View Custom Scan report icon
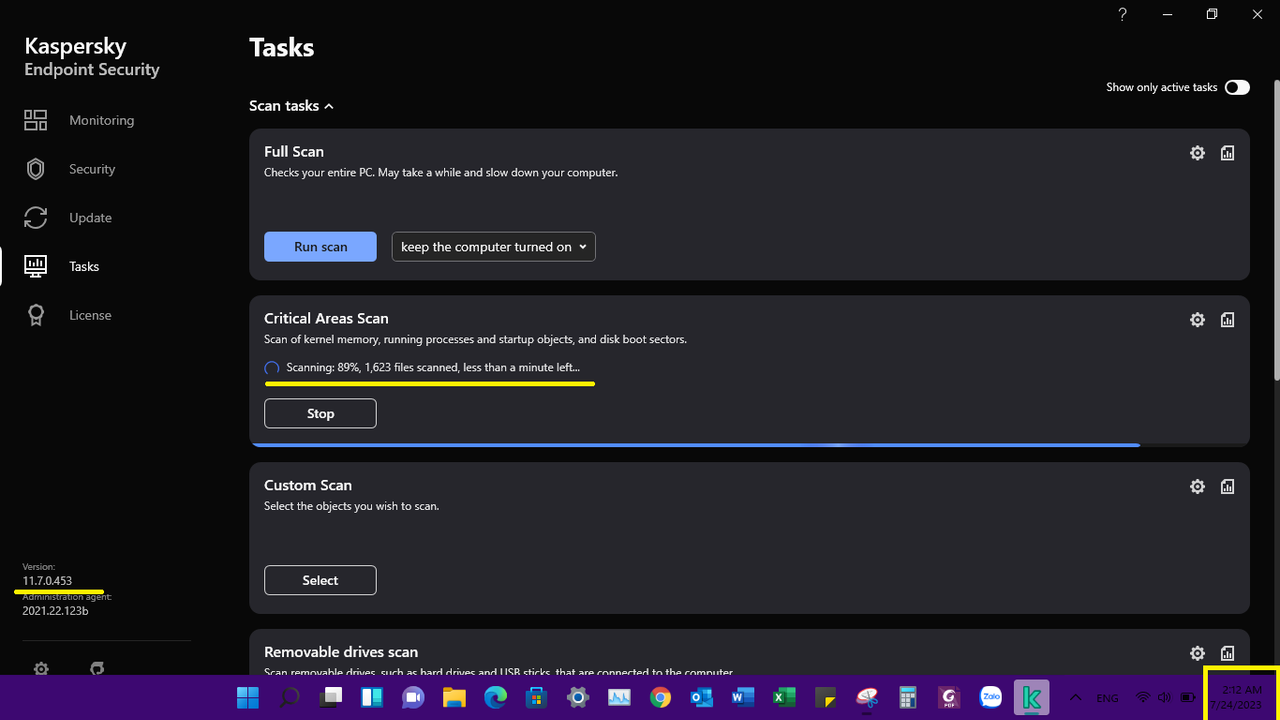Viewport: 1280px width, 720px height. click(1227, 487)
